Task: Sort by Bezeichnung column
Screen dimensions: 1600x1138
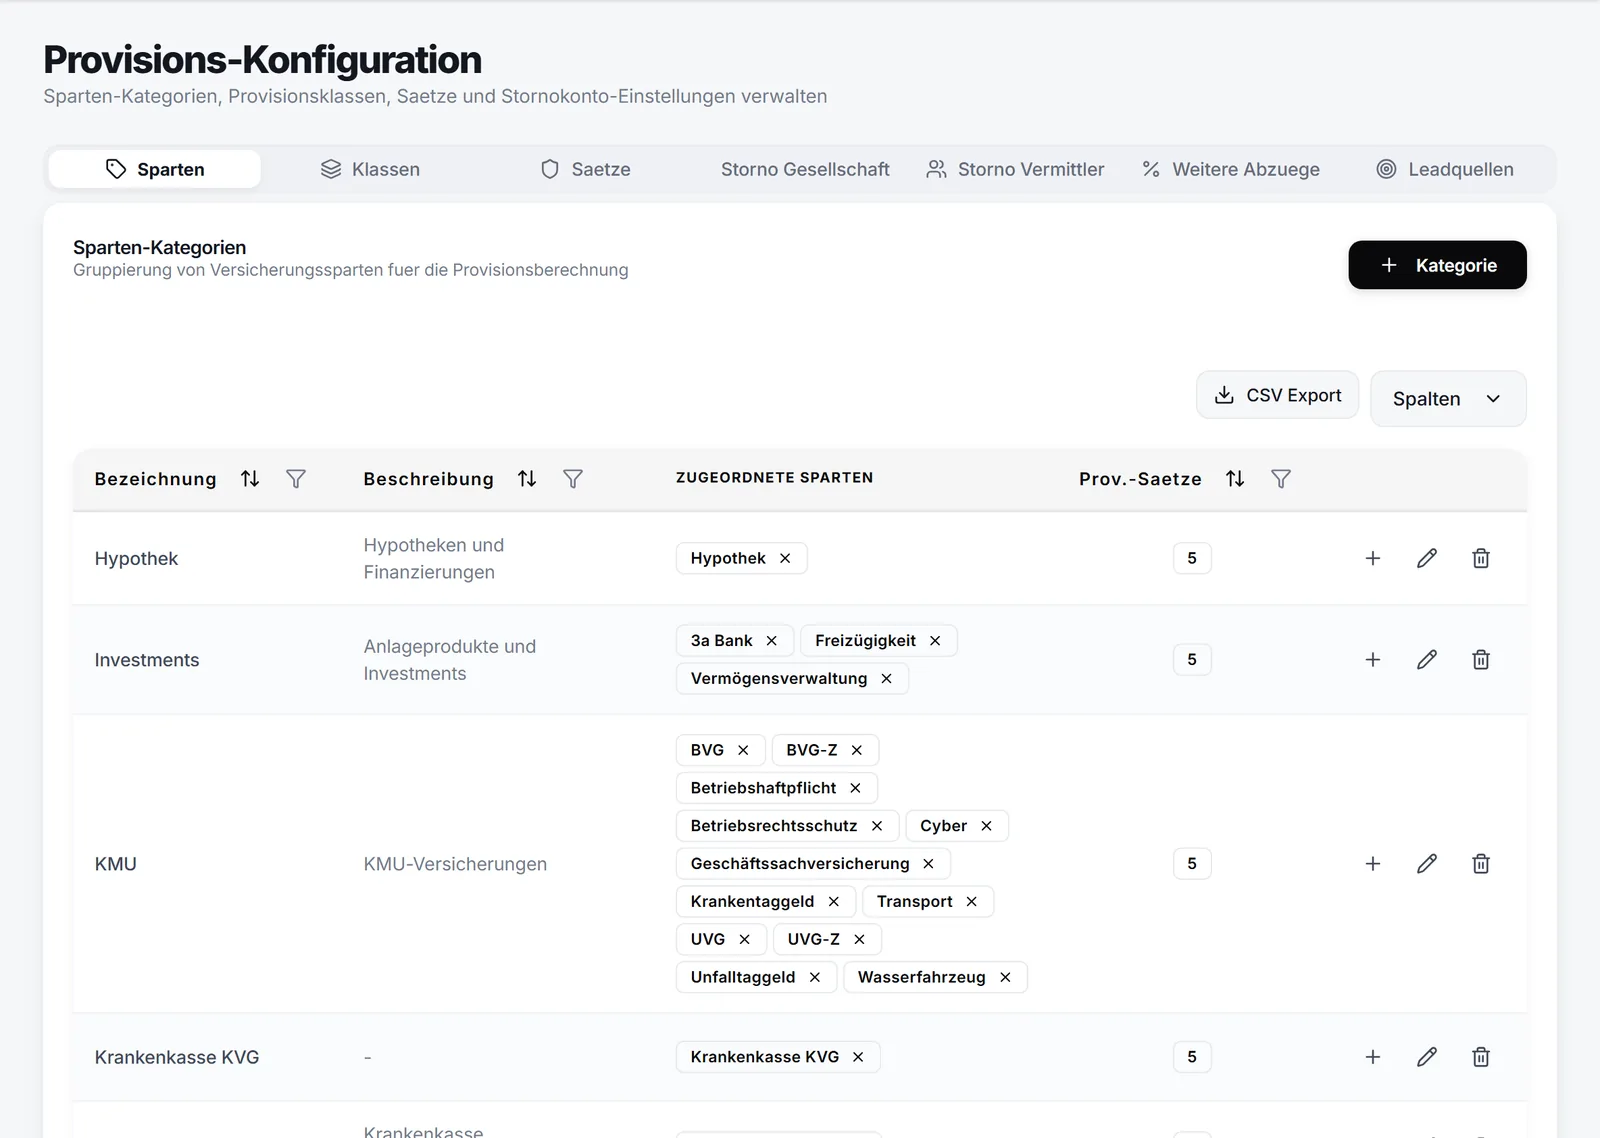Action: (x=250, y=479)
